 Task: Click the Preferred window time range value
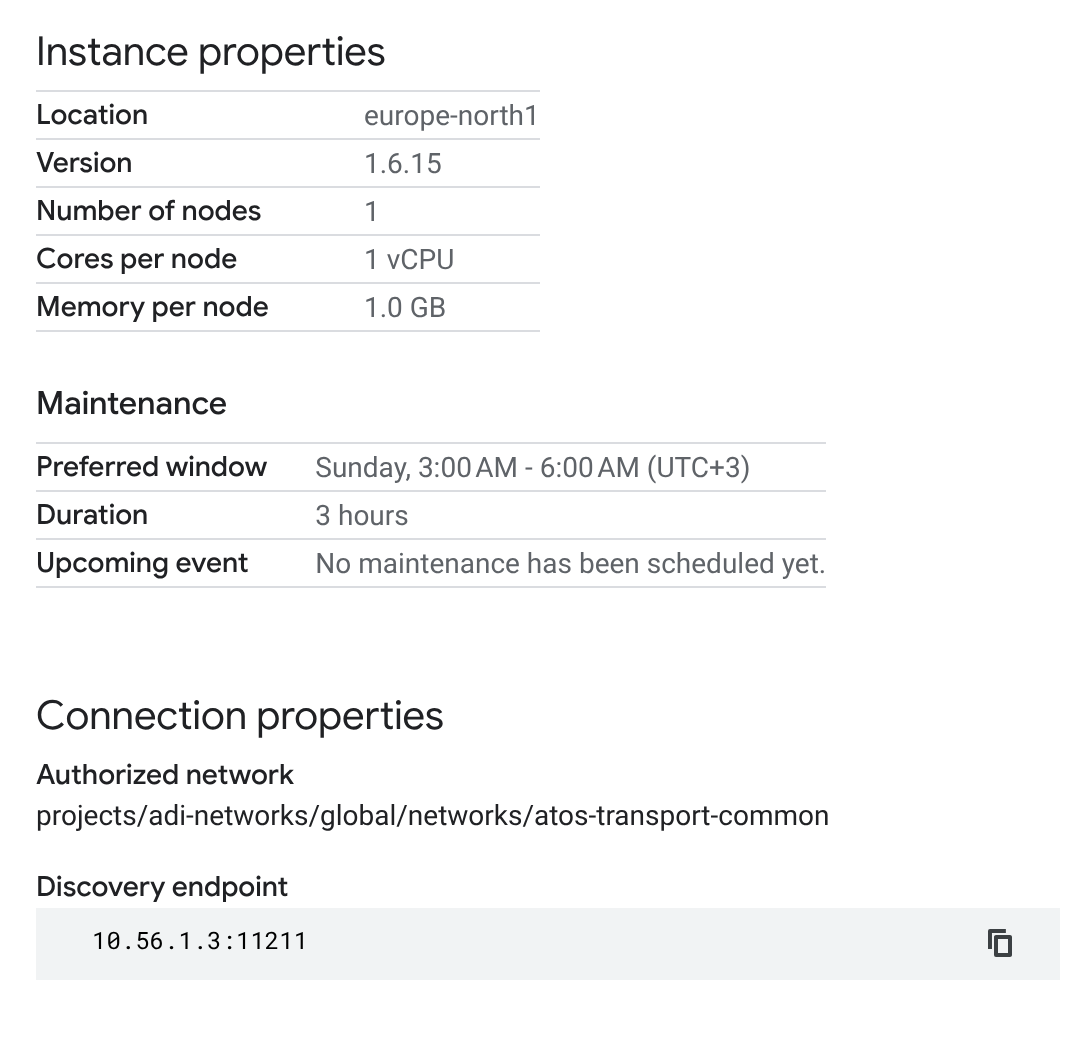[532, 468]
